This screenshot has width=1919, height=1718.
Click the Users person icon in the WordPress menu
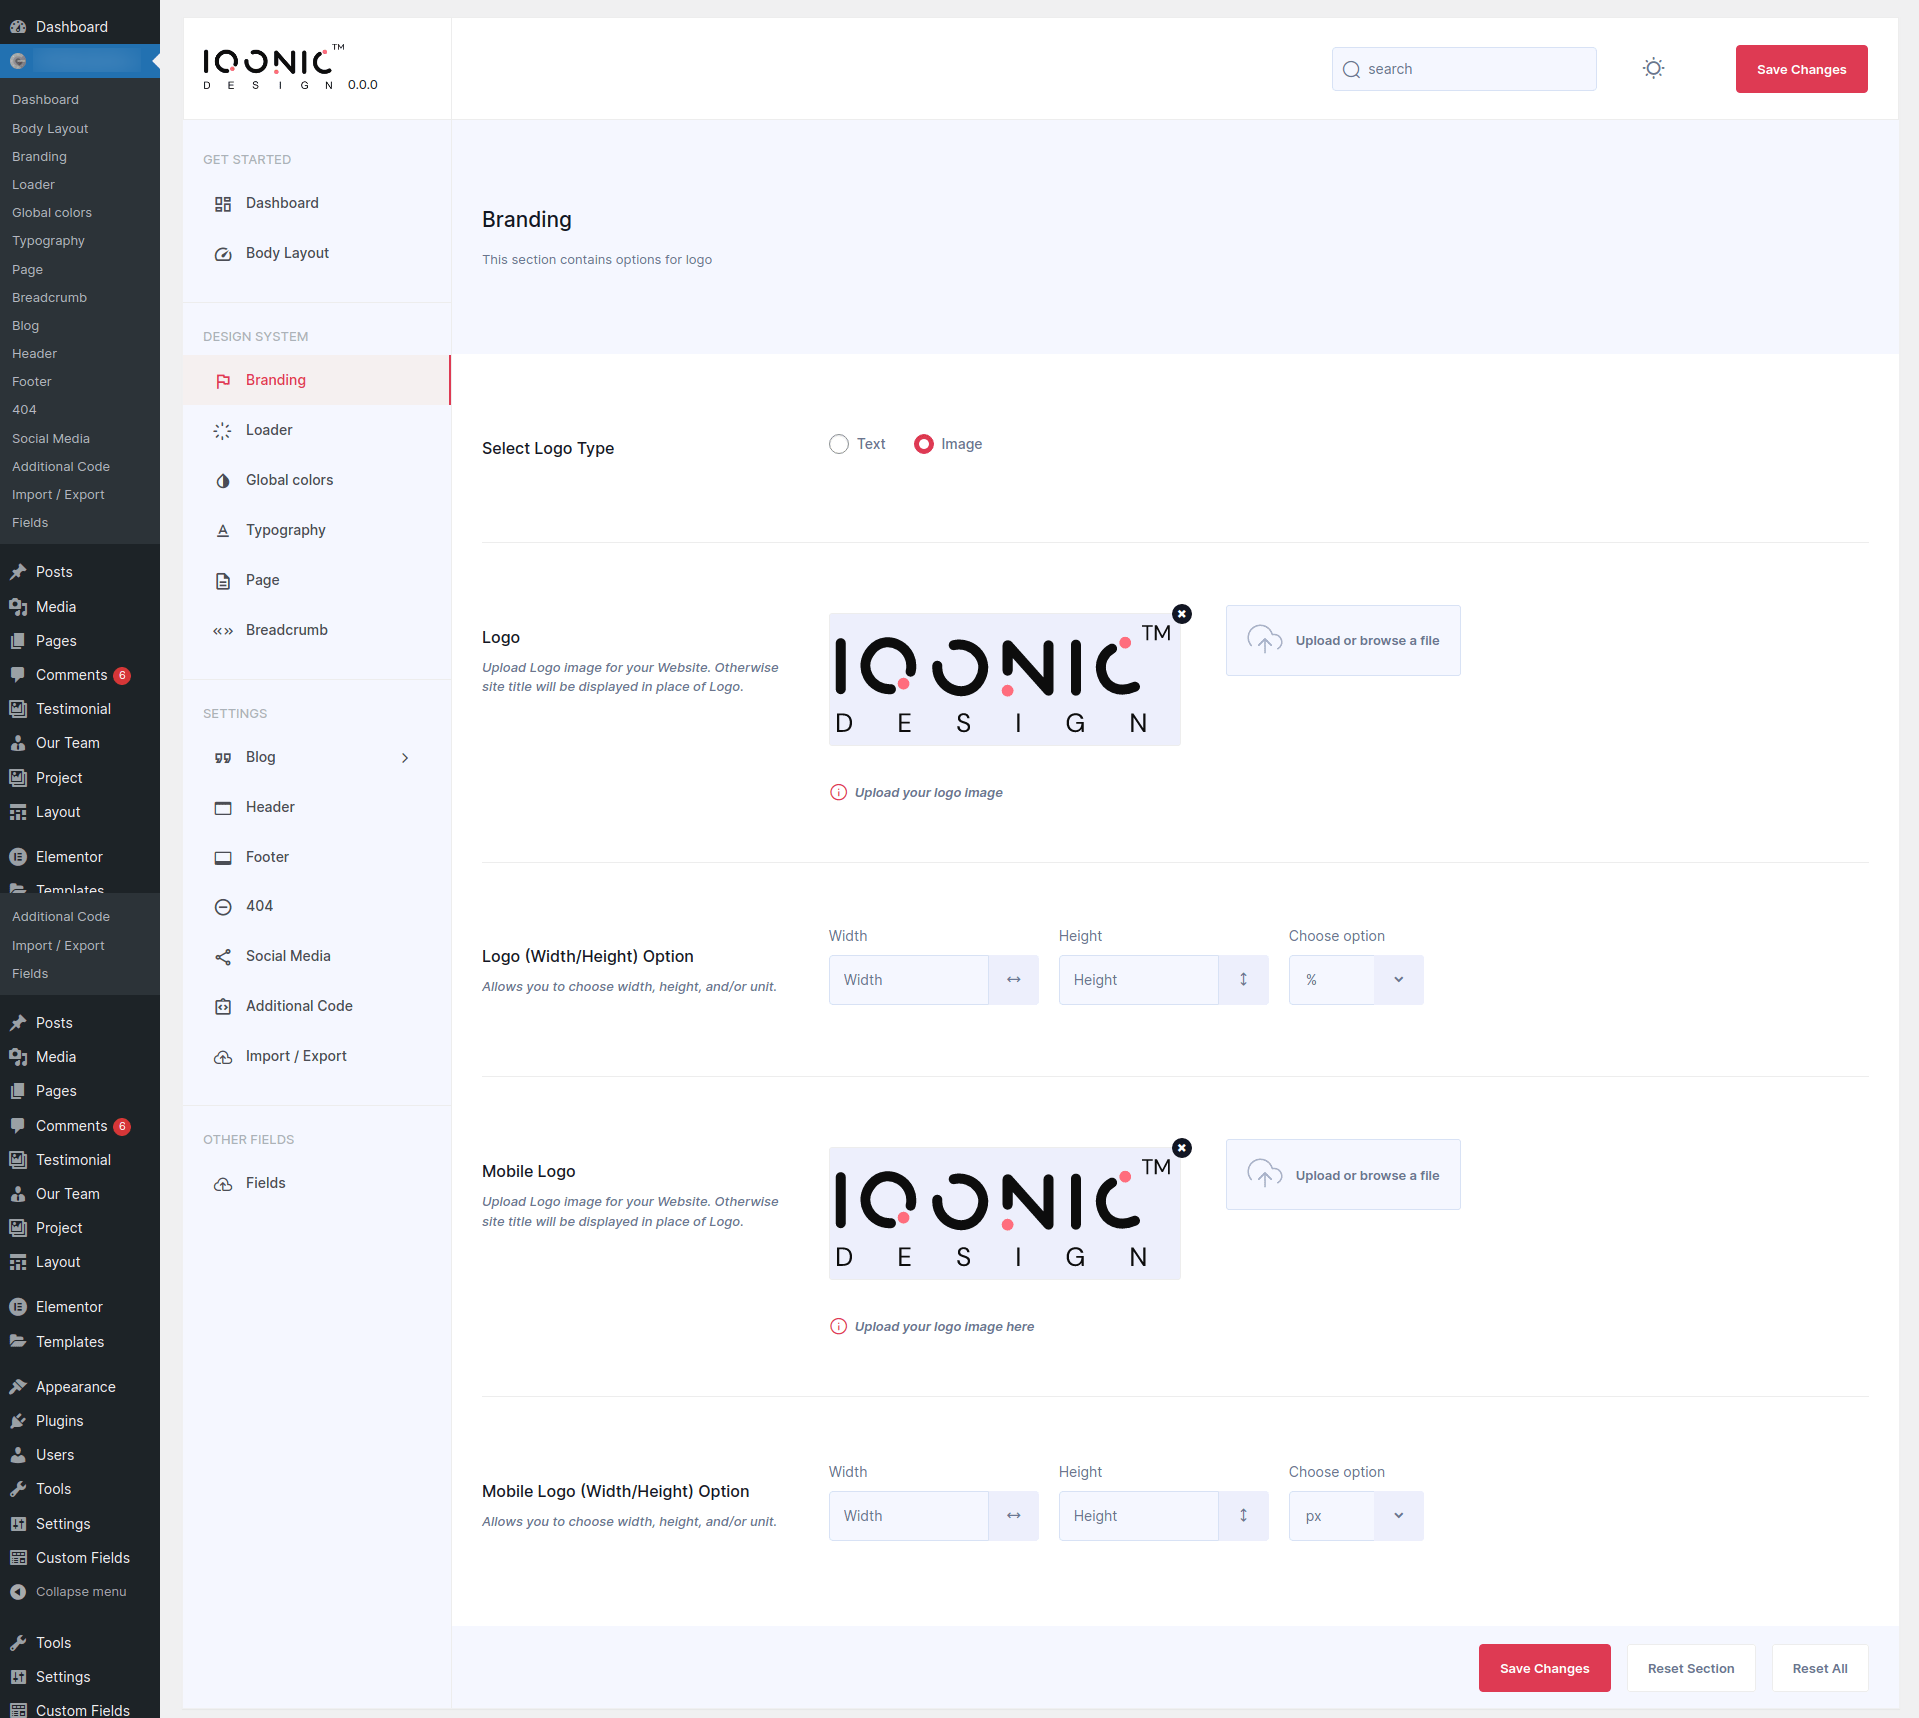pos(18,1455)
